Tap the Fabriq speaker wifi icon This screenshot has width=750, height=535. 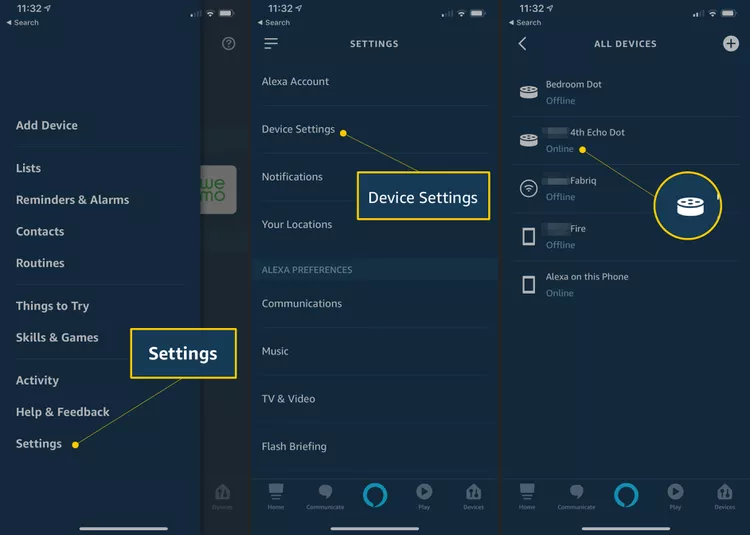click(529, 188)
